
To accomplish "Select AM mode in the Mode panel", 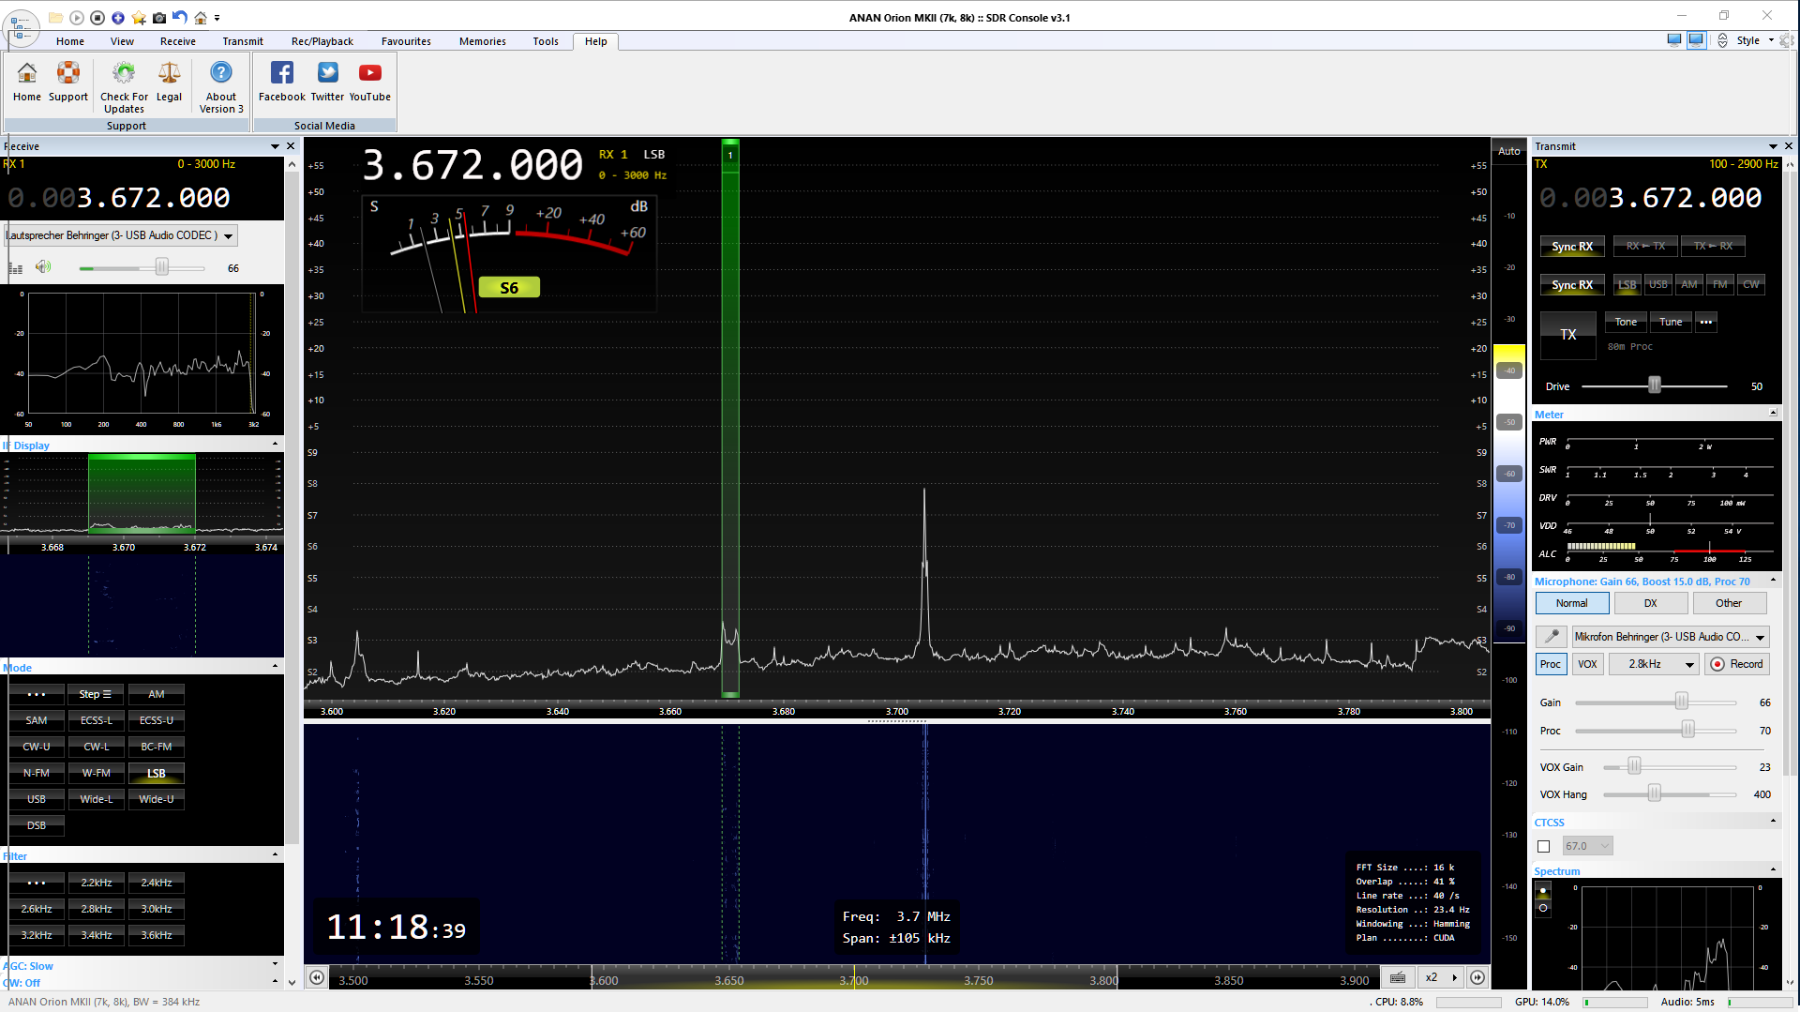I will pos(157,694).
